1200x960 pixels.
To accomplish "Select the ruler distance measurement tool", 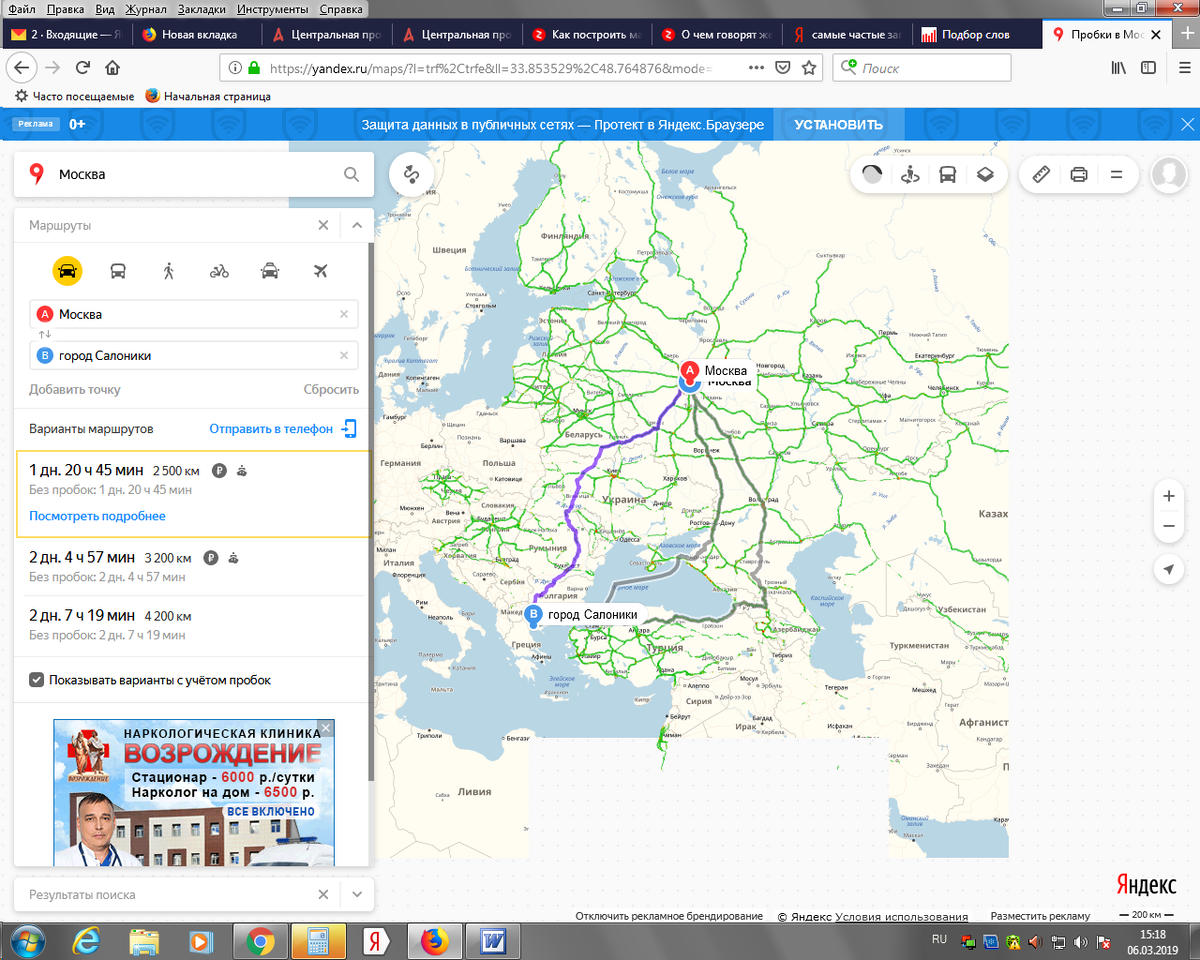I will point(1041,174).
